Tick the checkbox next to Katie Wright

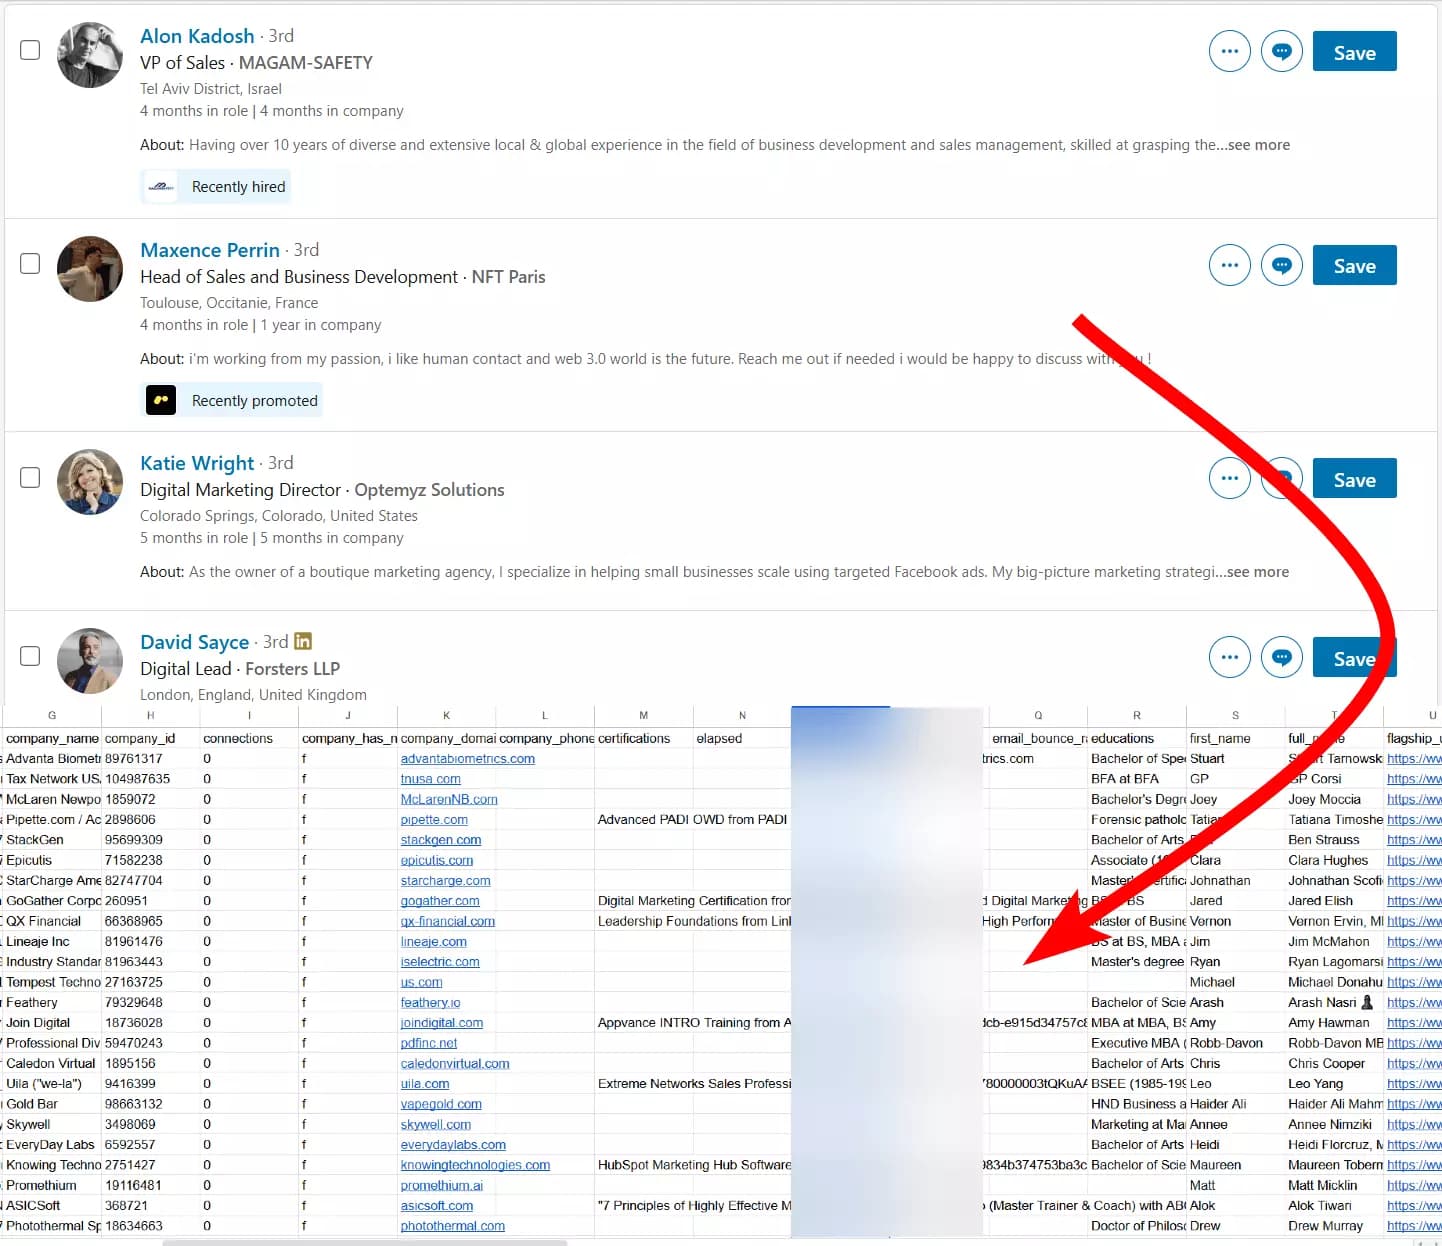tap(30, 478)
